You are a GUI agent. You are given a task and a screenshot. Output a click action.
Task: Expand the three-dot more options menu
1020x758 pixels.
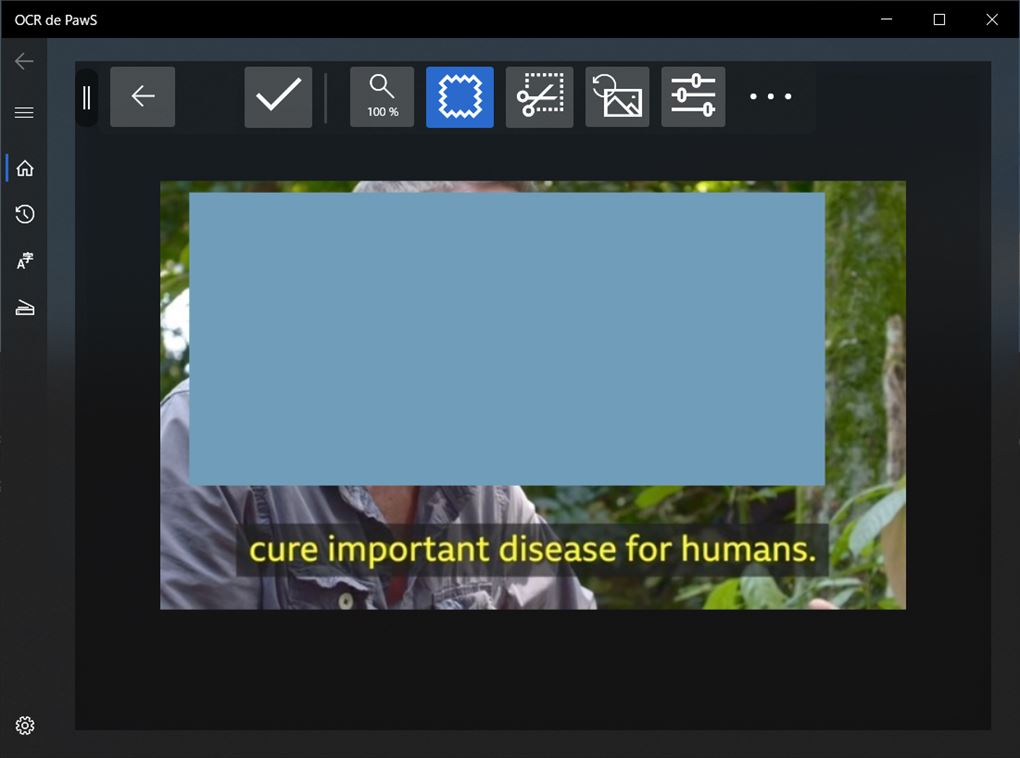click(x=771, y=97)
